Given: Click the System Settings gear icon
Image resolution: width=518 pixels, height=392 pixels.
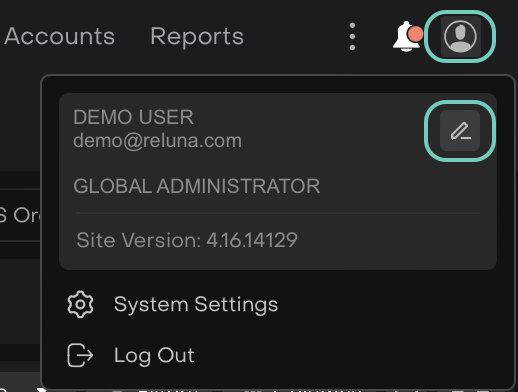Looking at the screenshot, I should coord(80,304).
